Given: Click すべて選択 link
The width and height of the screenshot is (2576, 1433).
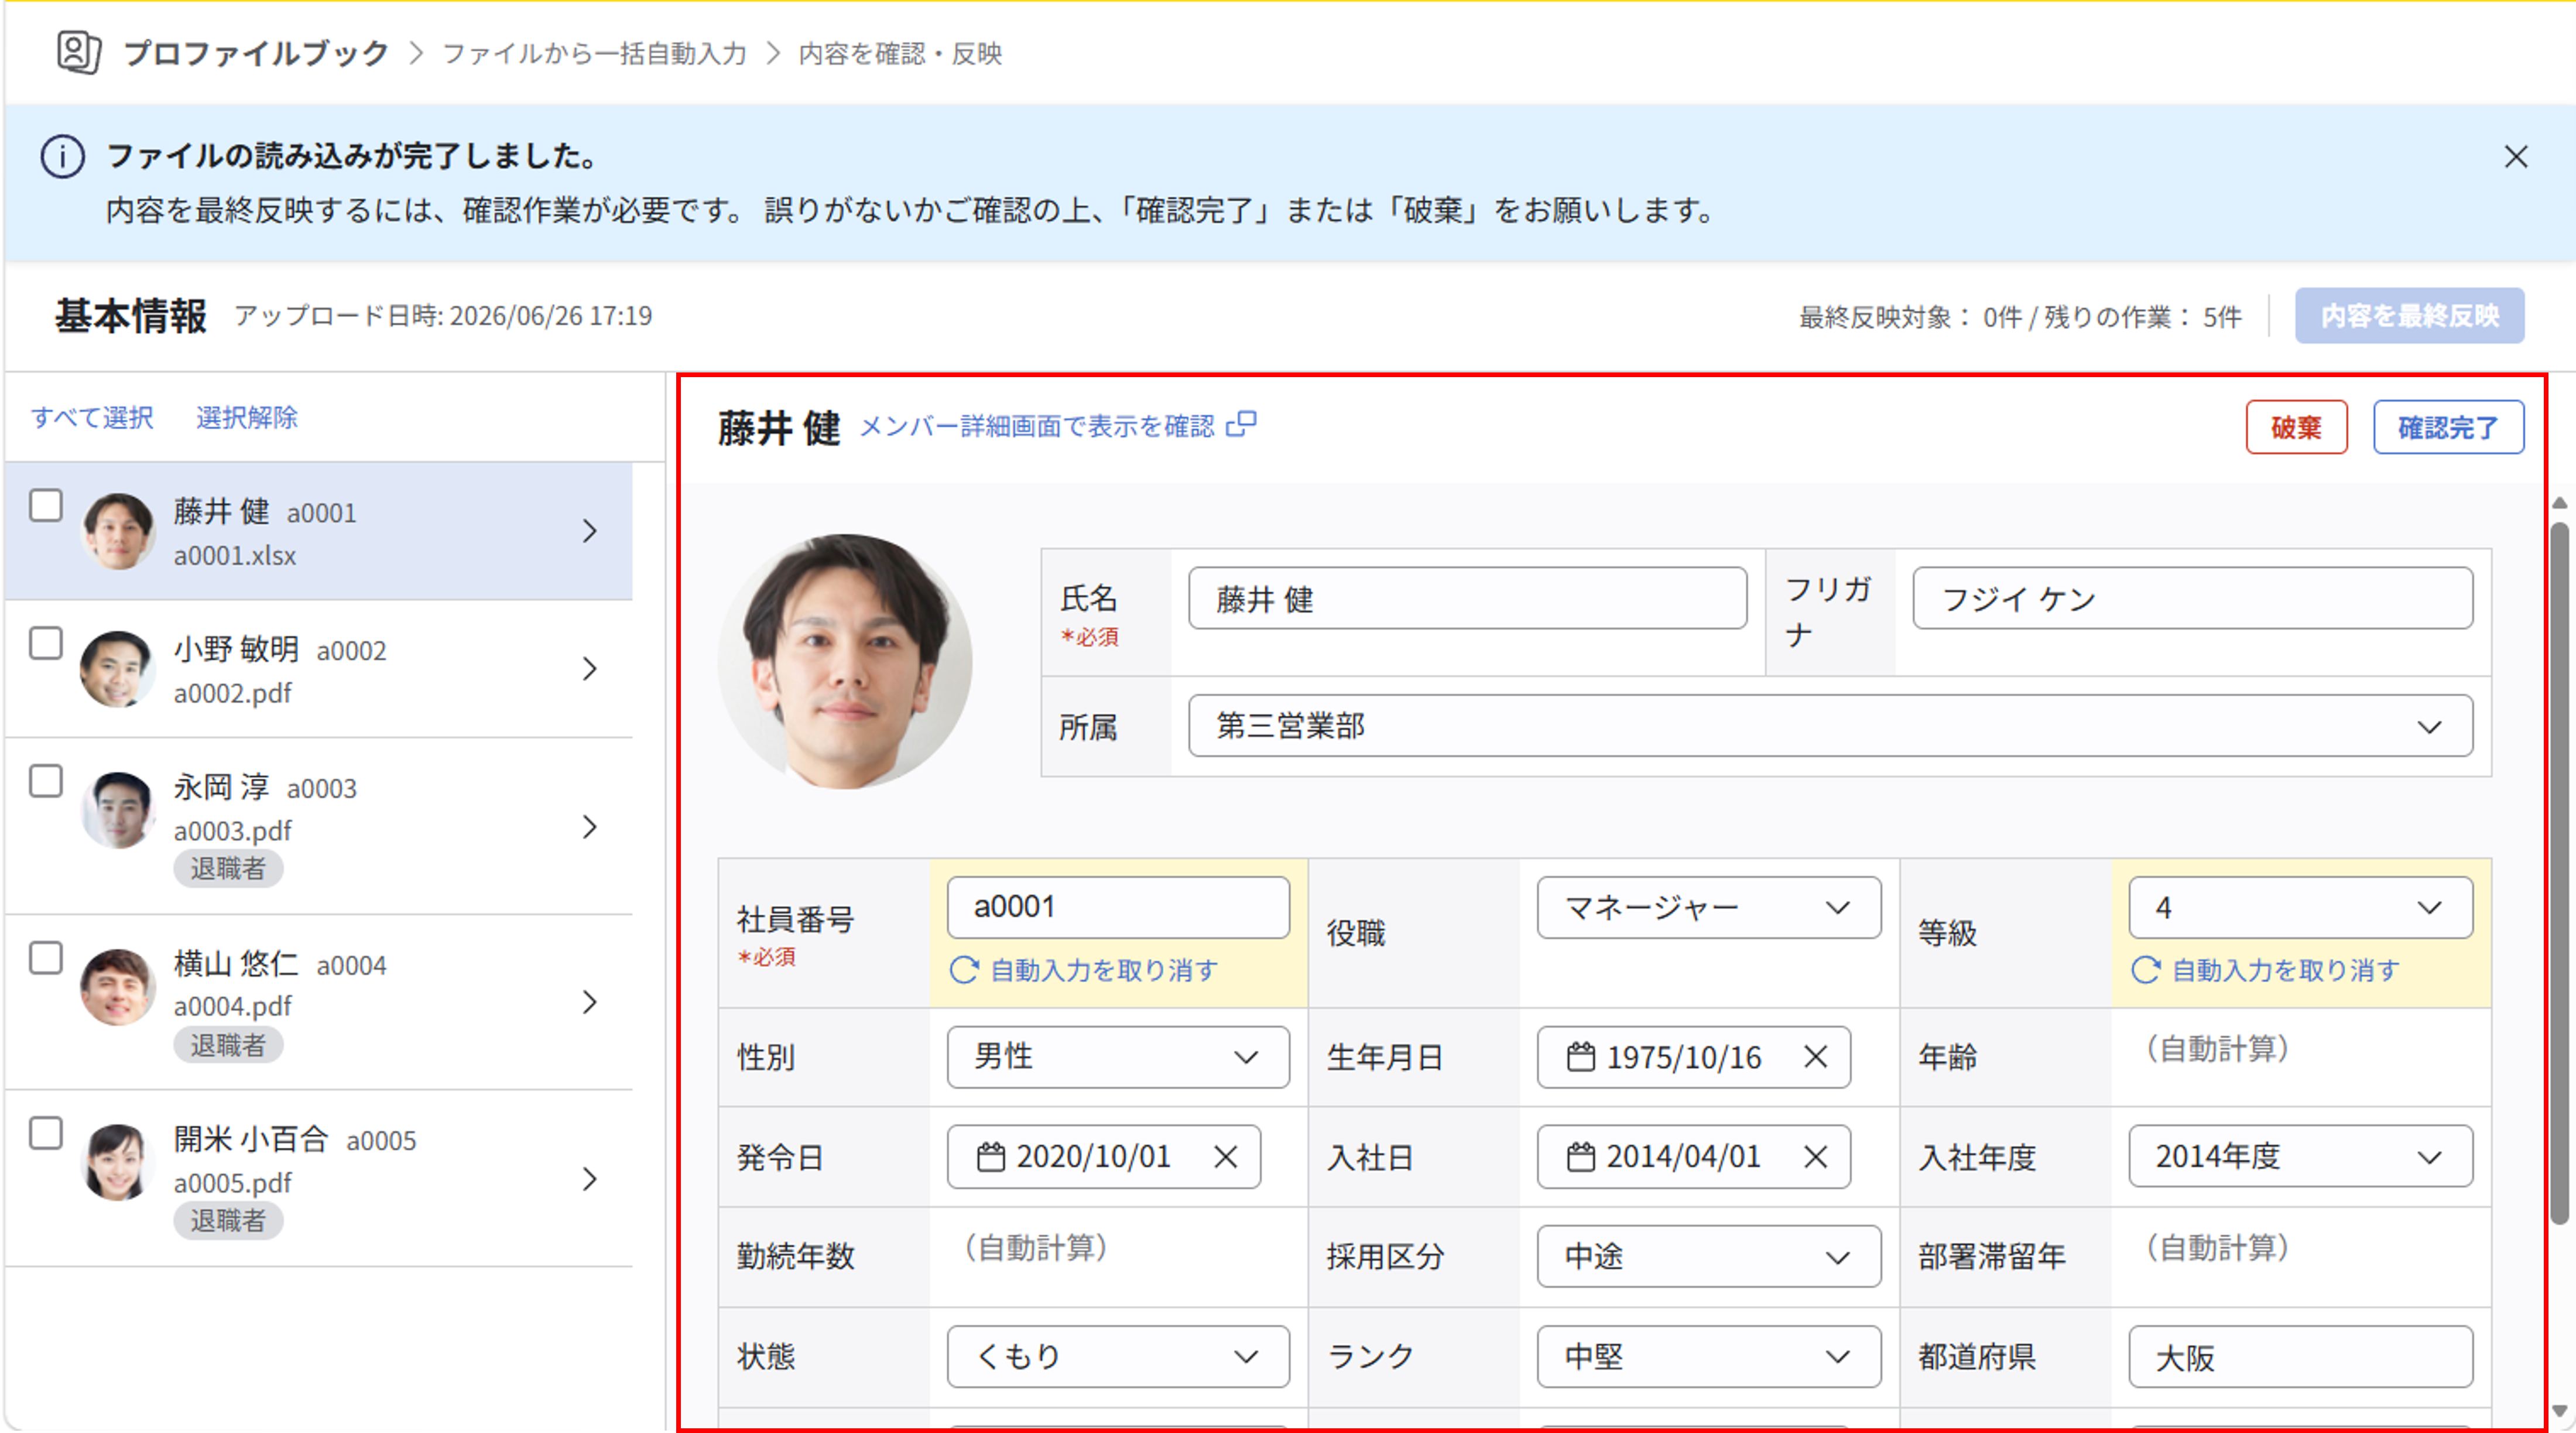Looking at the screenshot, I should point(92,417).
